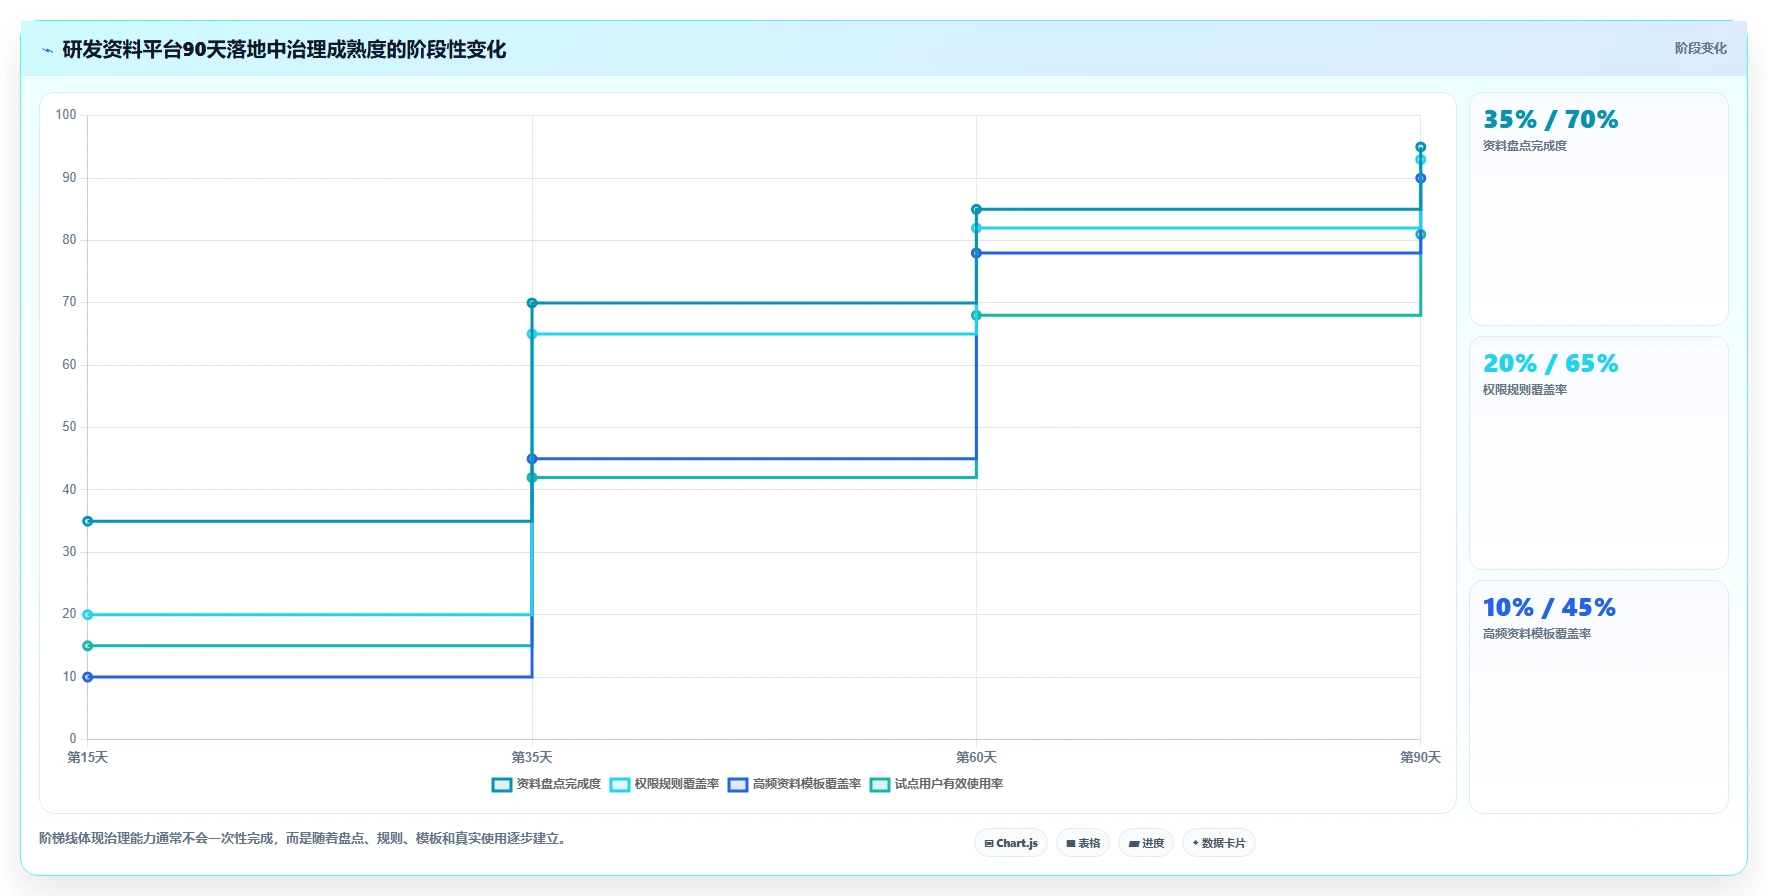Viewport: 1768px width, 896px height.
Task: Click the chart title 研发资料平台90天落地中治理成熟度的阶段性变化
Action: point(284,50)
